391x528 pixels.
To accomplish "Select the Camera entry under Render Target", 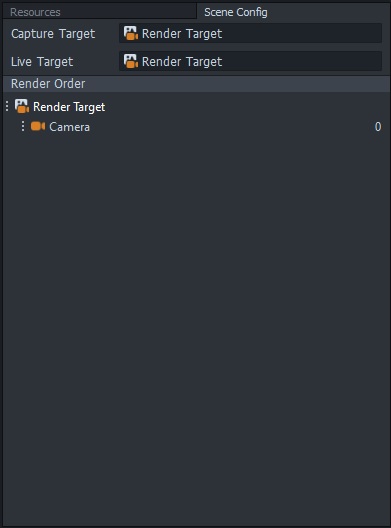I will coord(69,127).
